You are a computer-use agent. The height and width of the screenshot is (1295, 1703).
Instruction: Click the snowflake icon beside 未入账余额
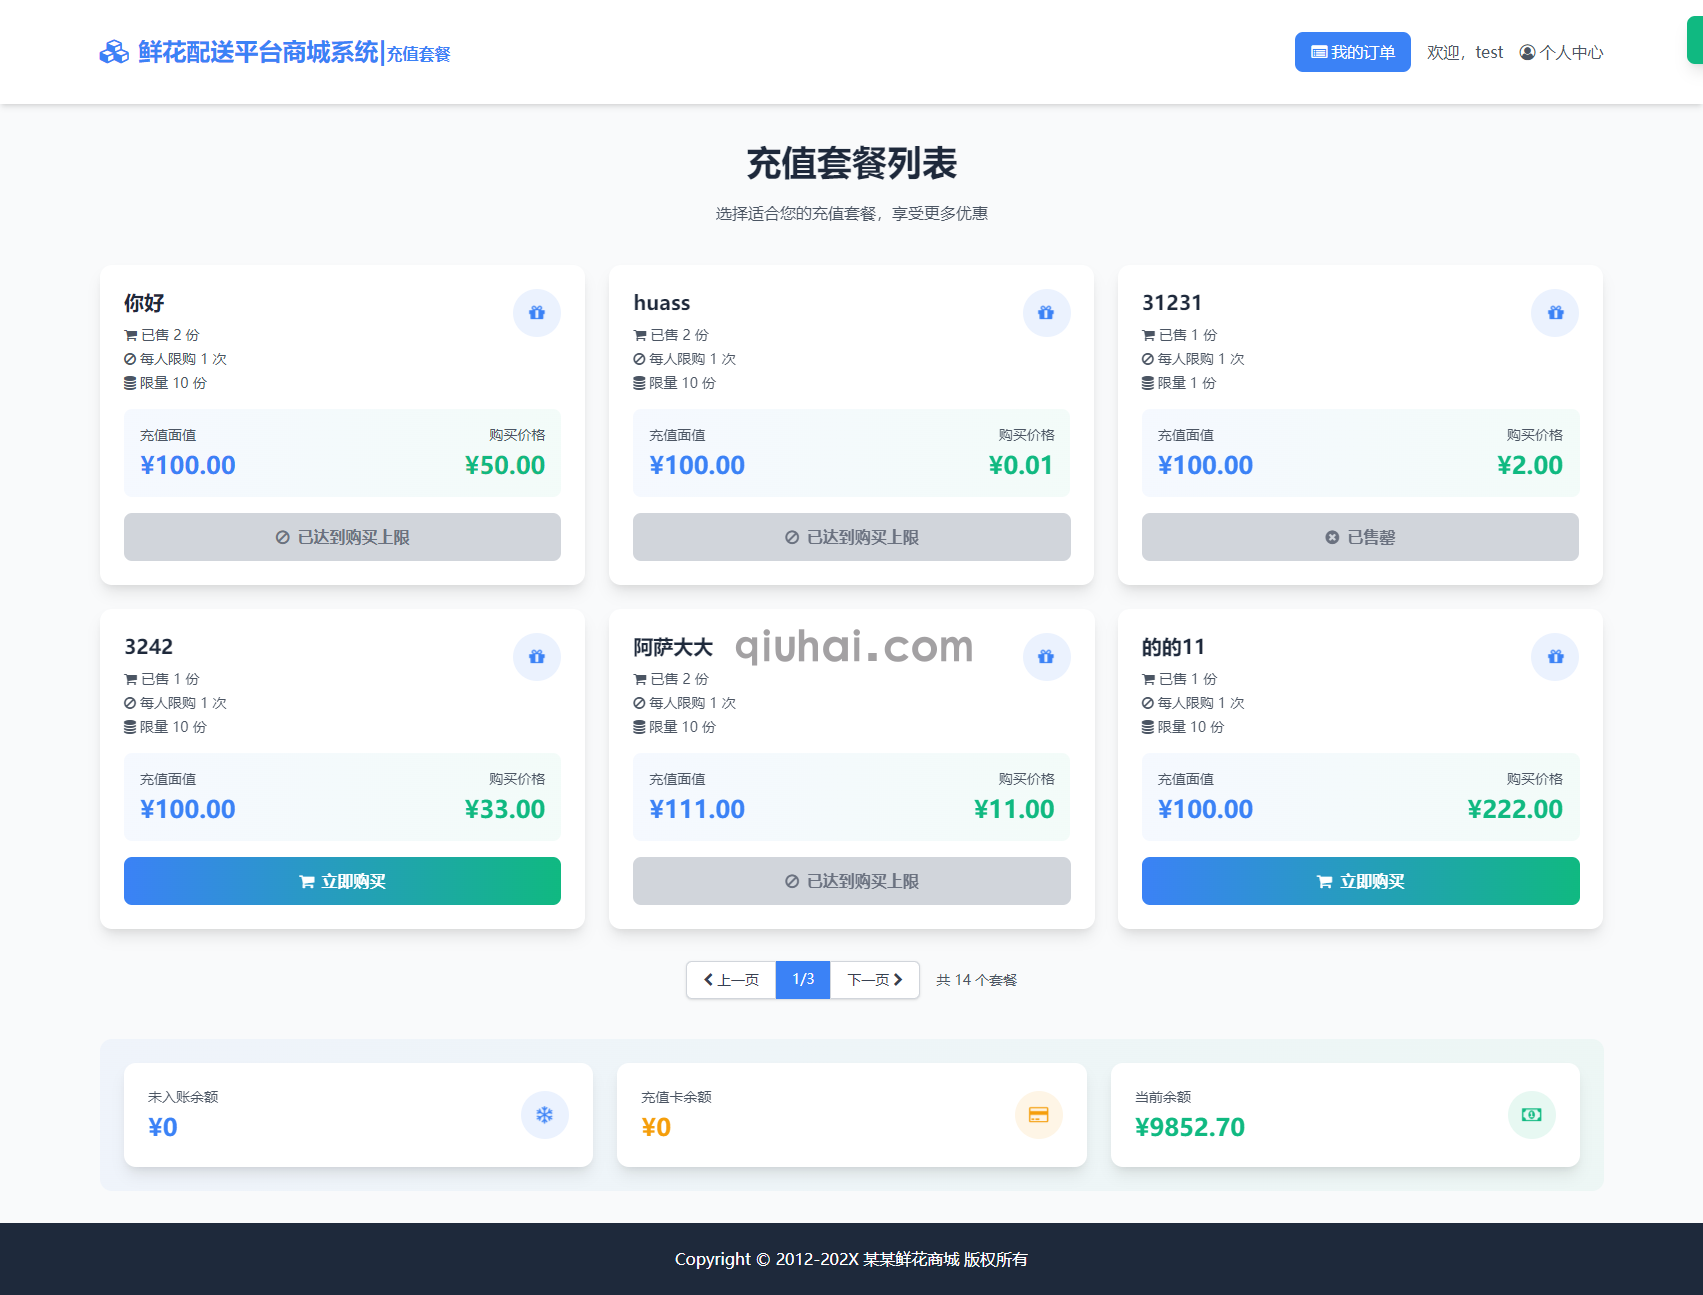544,1115
